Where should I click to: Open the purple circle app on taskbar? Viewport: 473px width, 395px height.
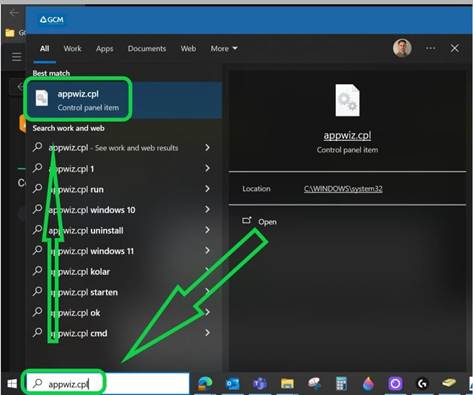click(x=395, y=384)
